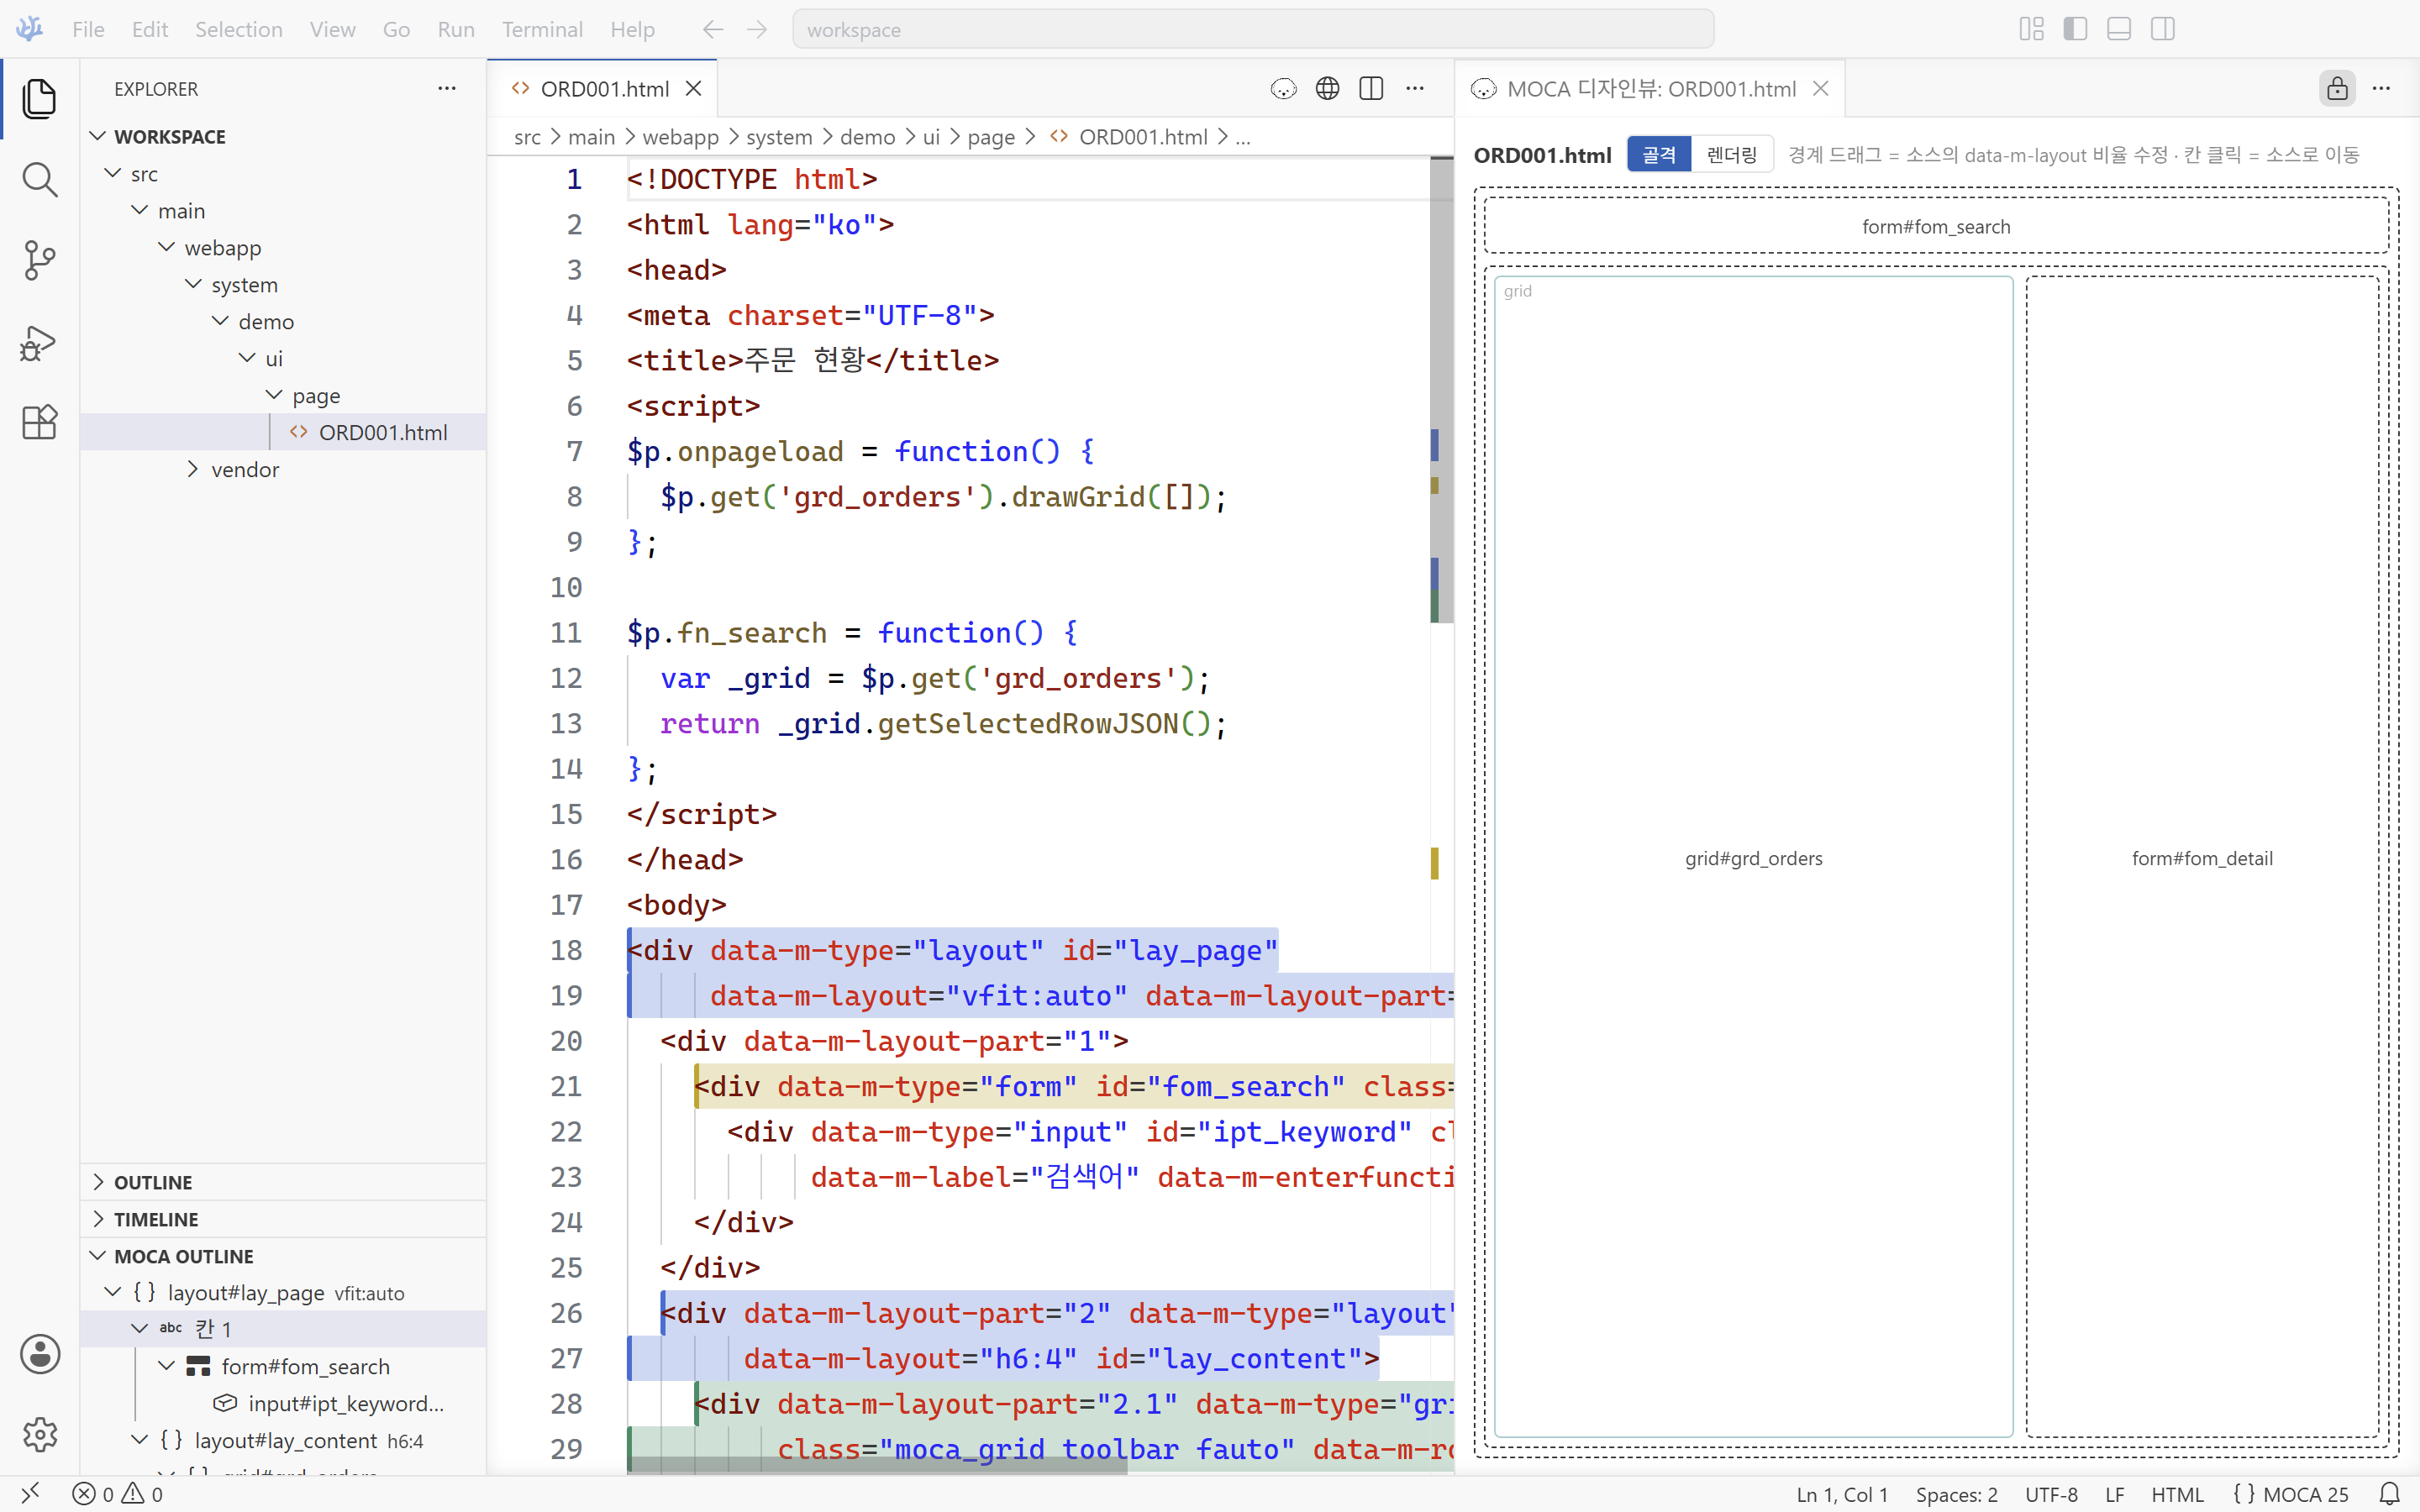The image size is (2420, 1512).
Task: Open the Search view in activity bar
Action: 39,180
